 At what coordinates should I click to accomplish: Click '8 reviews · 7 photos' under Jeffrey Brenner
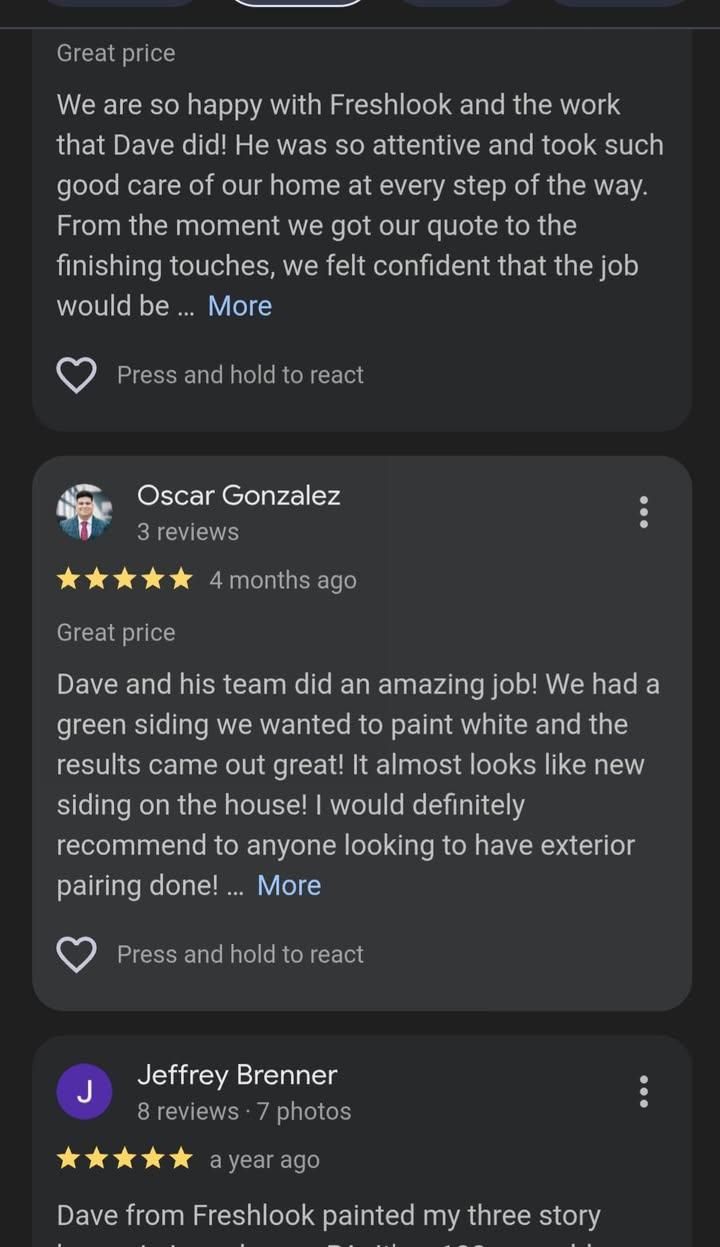click(244, 1111)
